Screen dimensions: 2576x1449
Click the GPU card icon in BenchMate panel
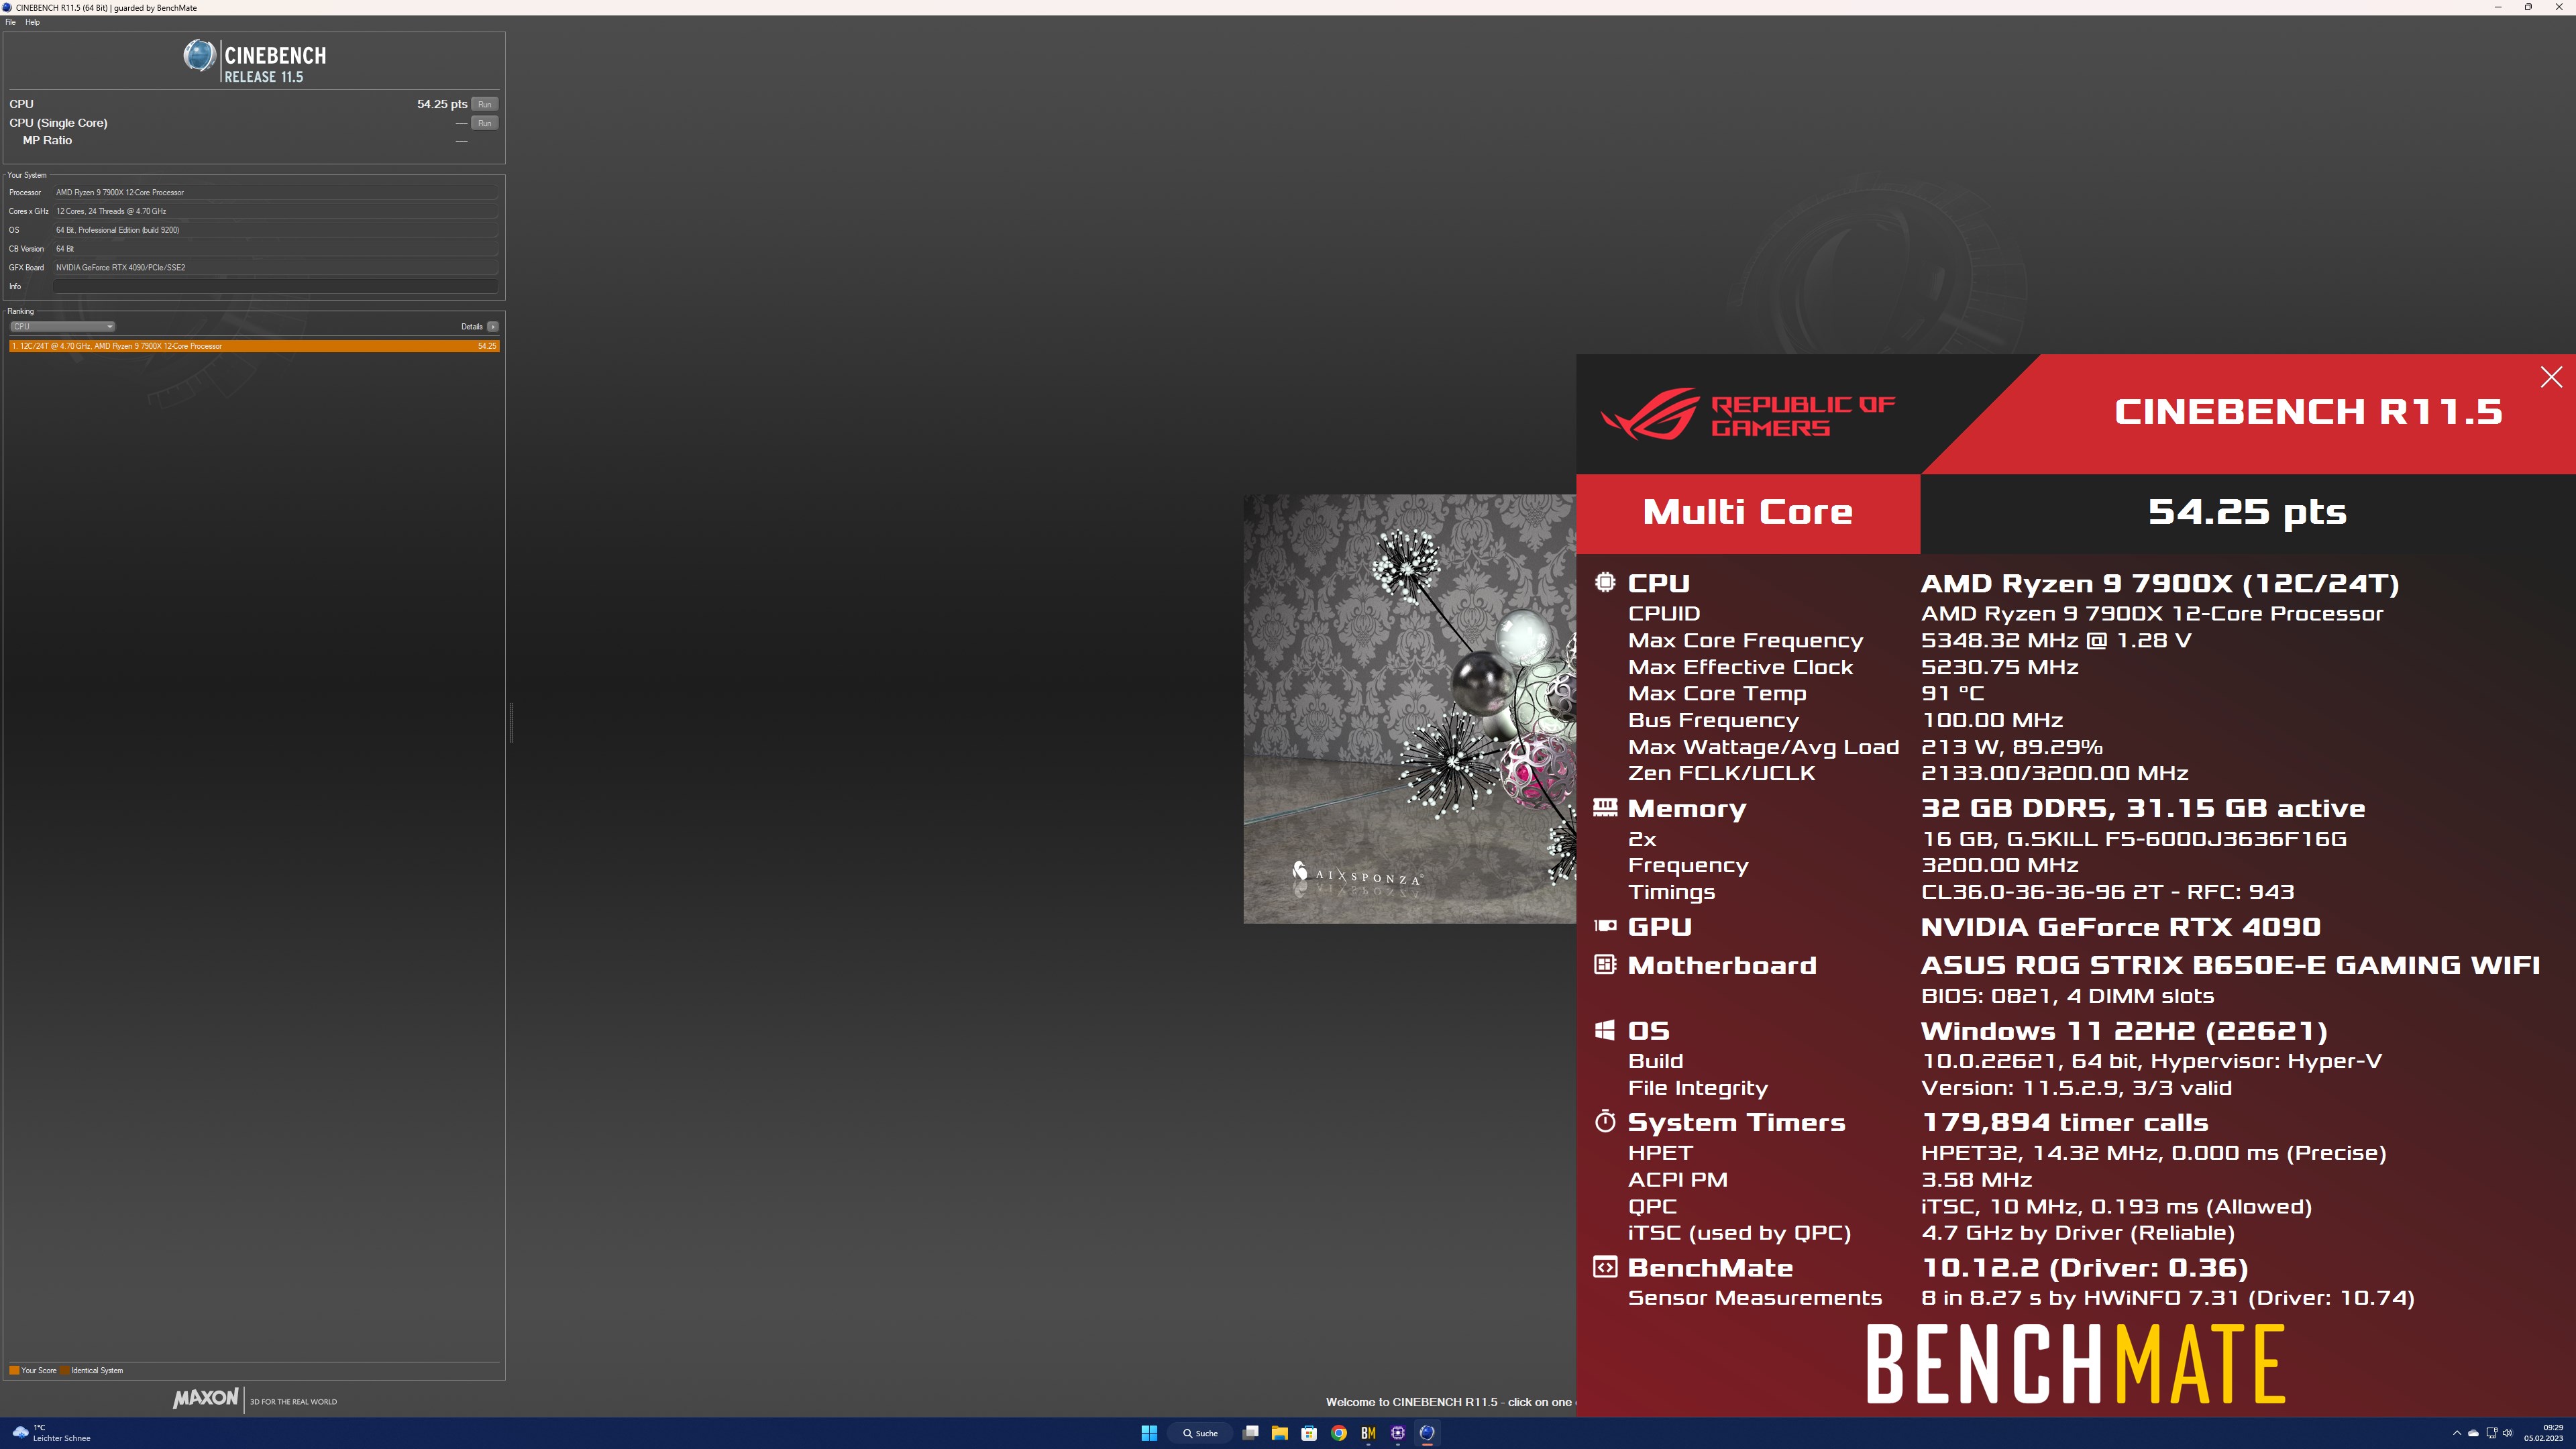click(1605, 926)
